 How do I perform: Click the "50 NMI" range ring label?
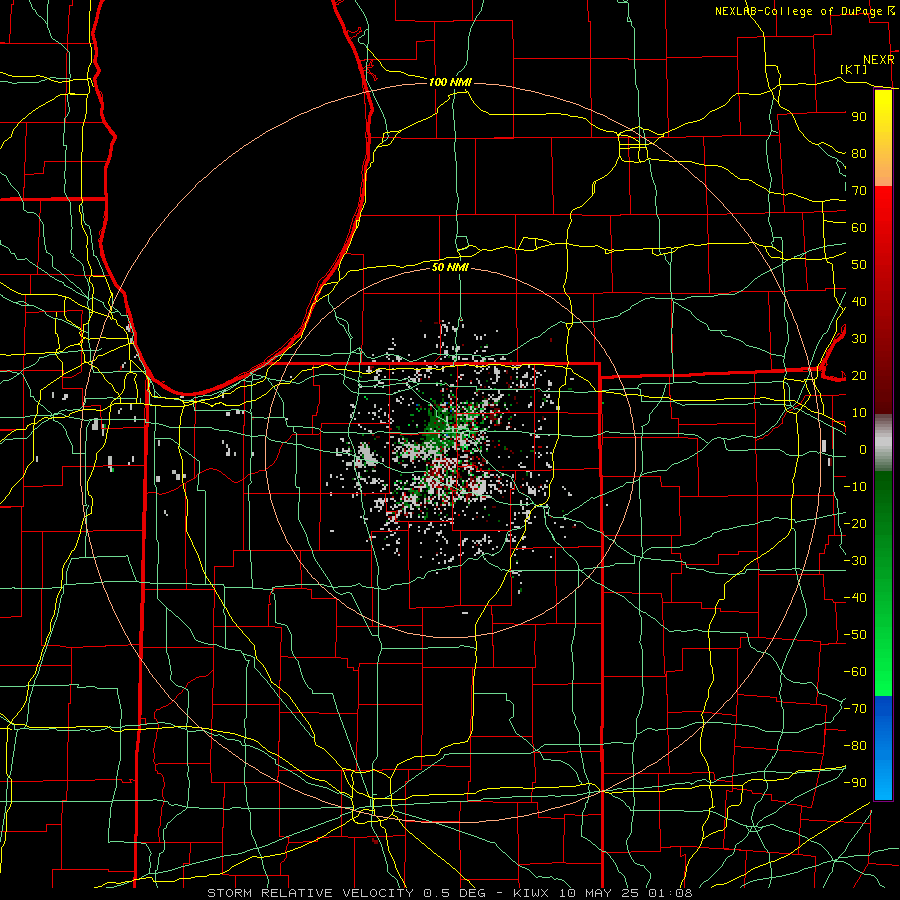(x=450, y=267)
